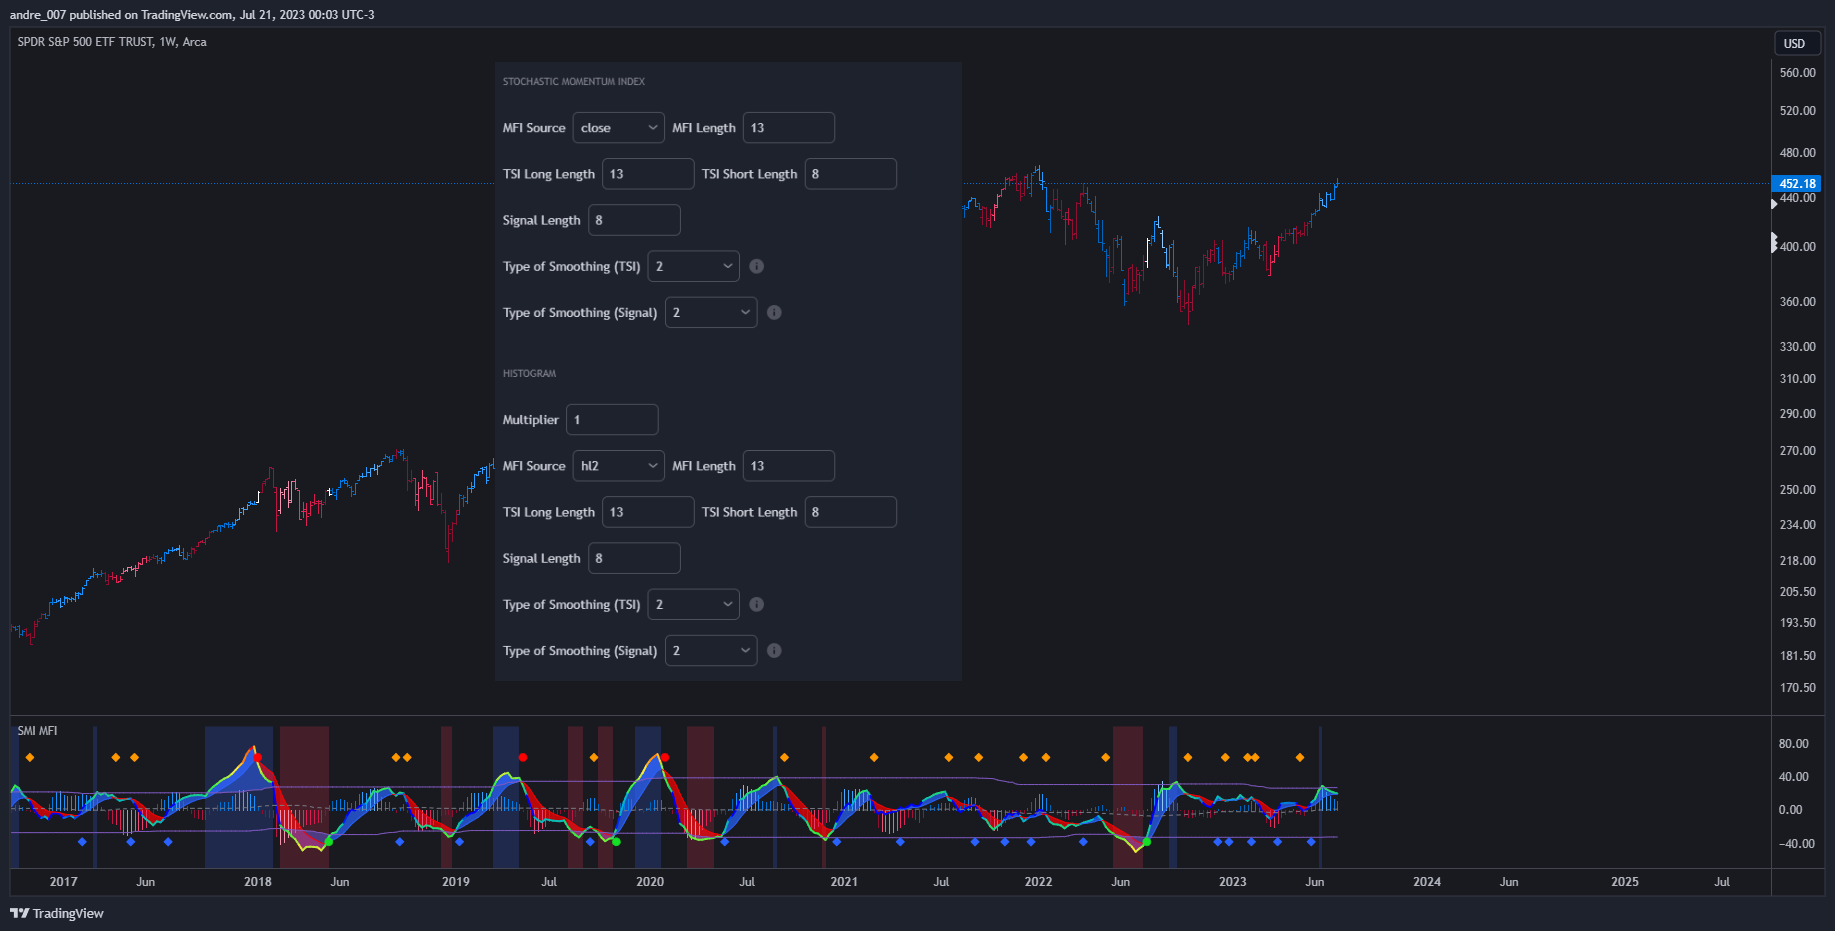Click the Multiplier input field
Screen dimensions: 1835x931
point(612,420)
